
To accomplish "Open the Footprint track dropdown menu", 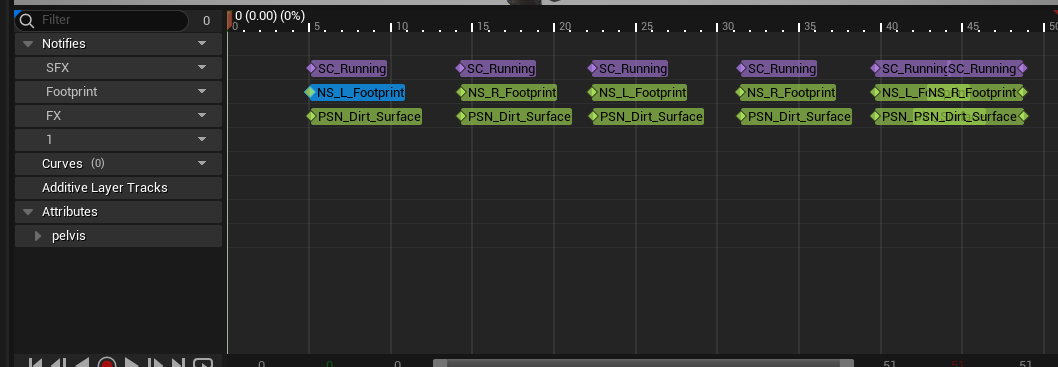I will tap(202, 92).
